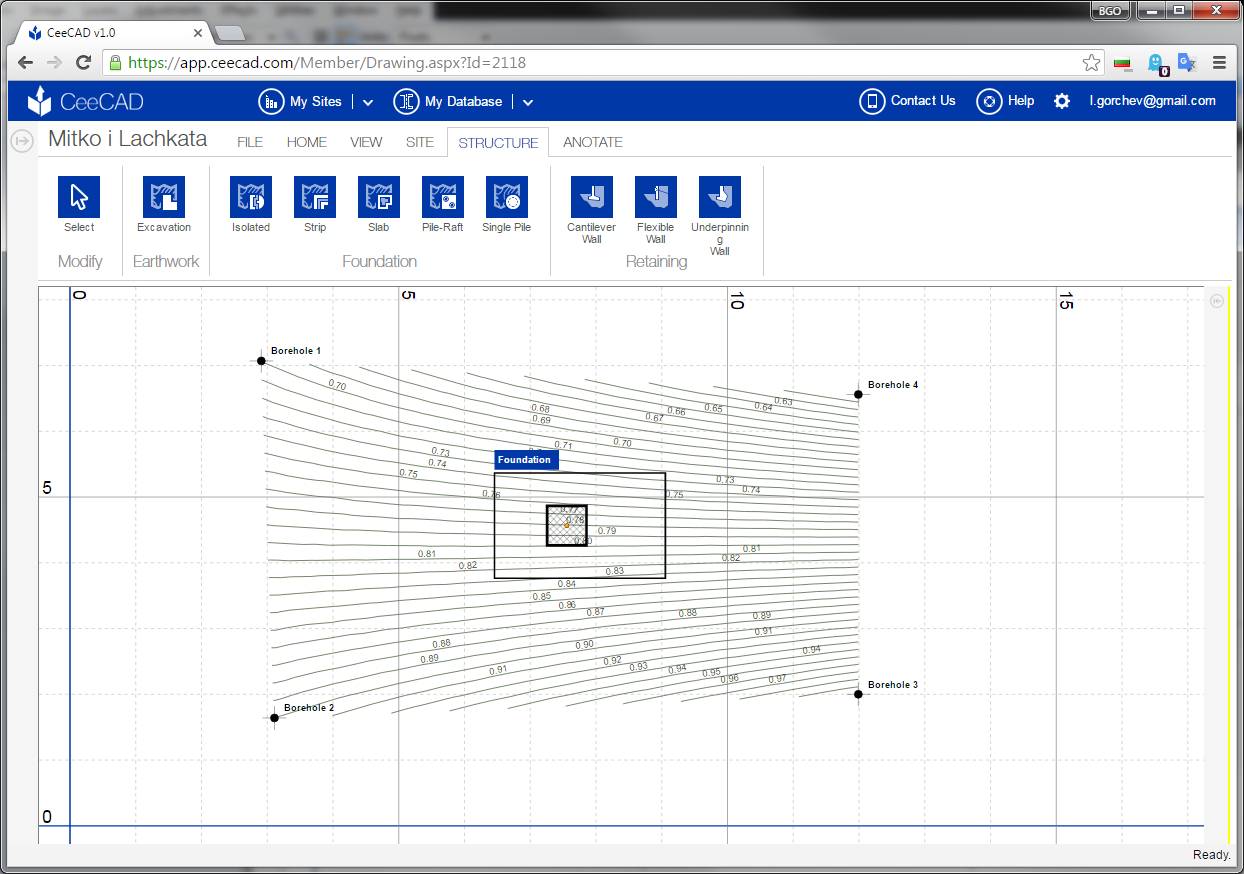Open the Help link
The image size is (1244, 874).
pos(1021,101)
